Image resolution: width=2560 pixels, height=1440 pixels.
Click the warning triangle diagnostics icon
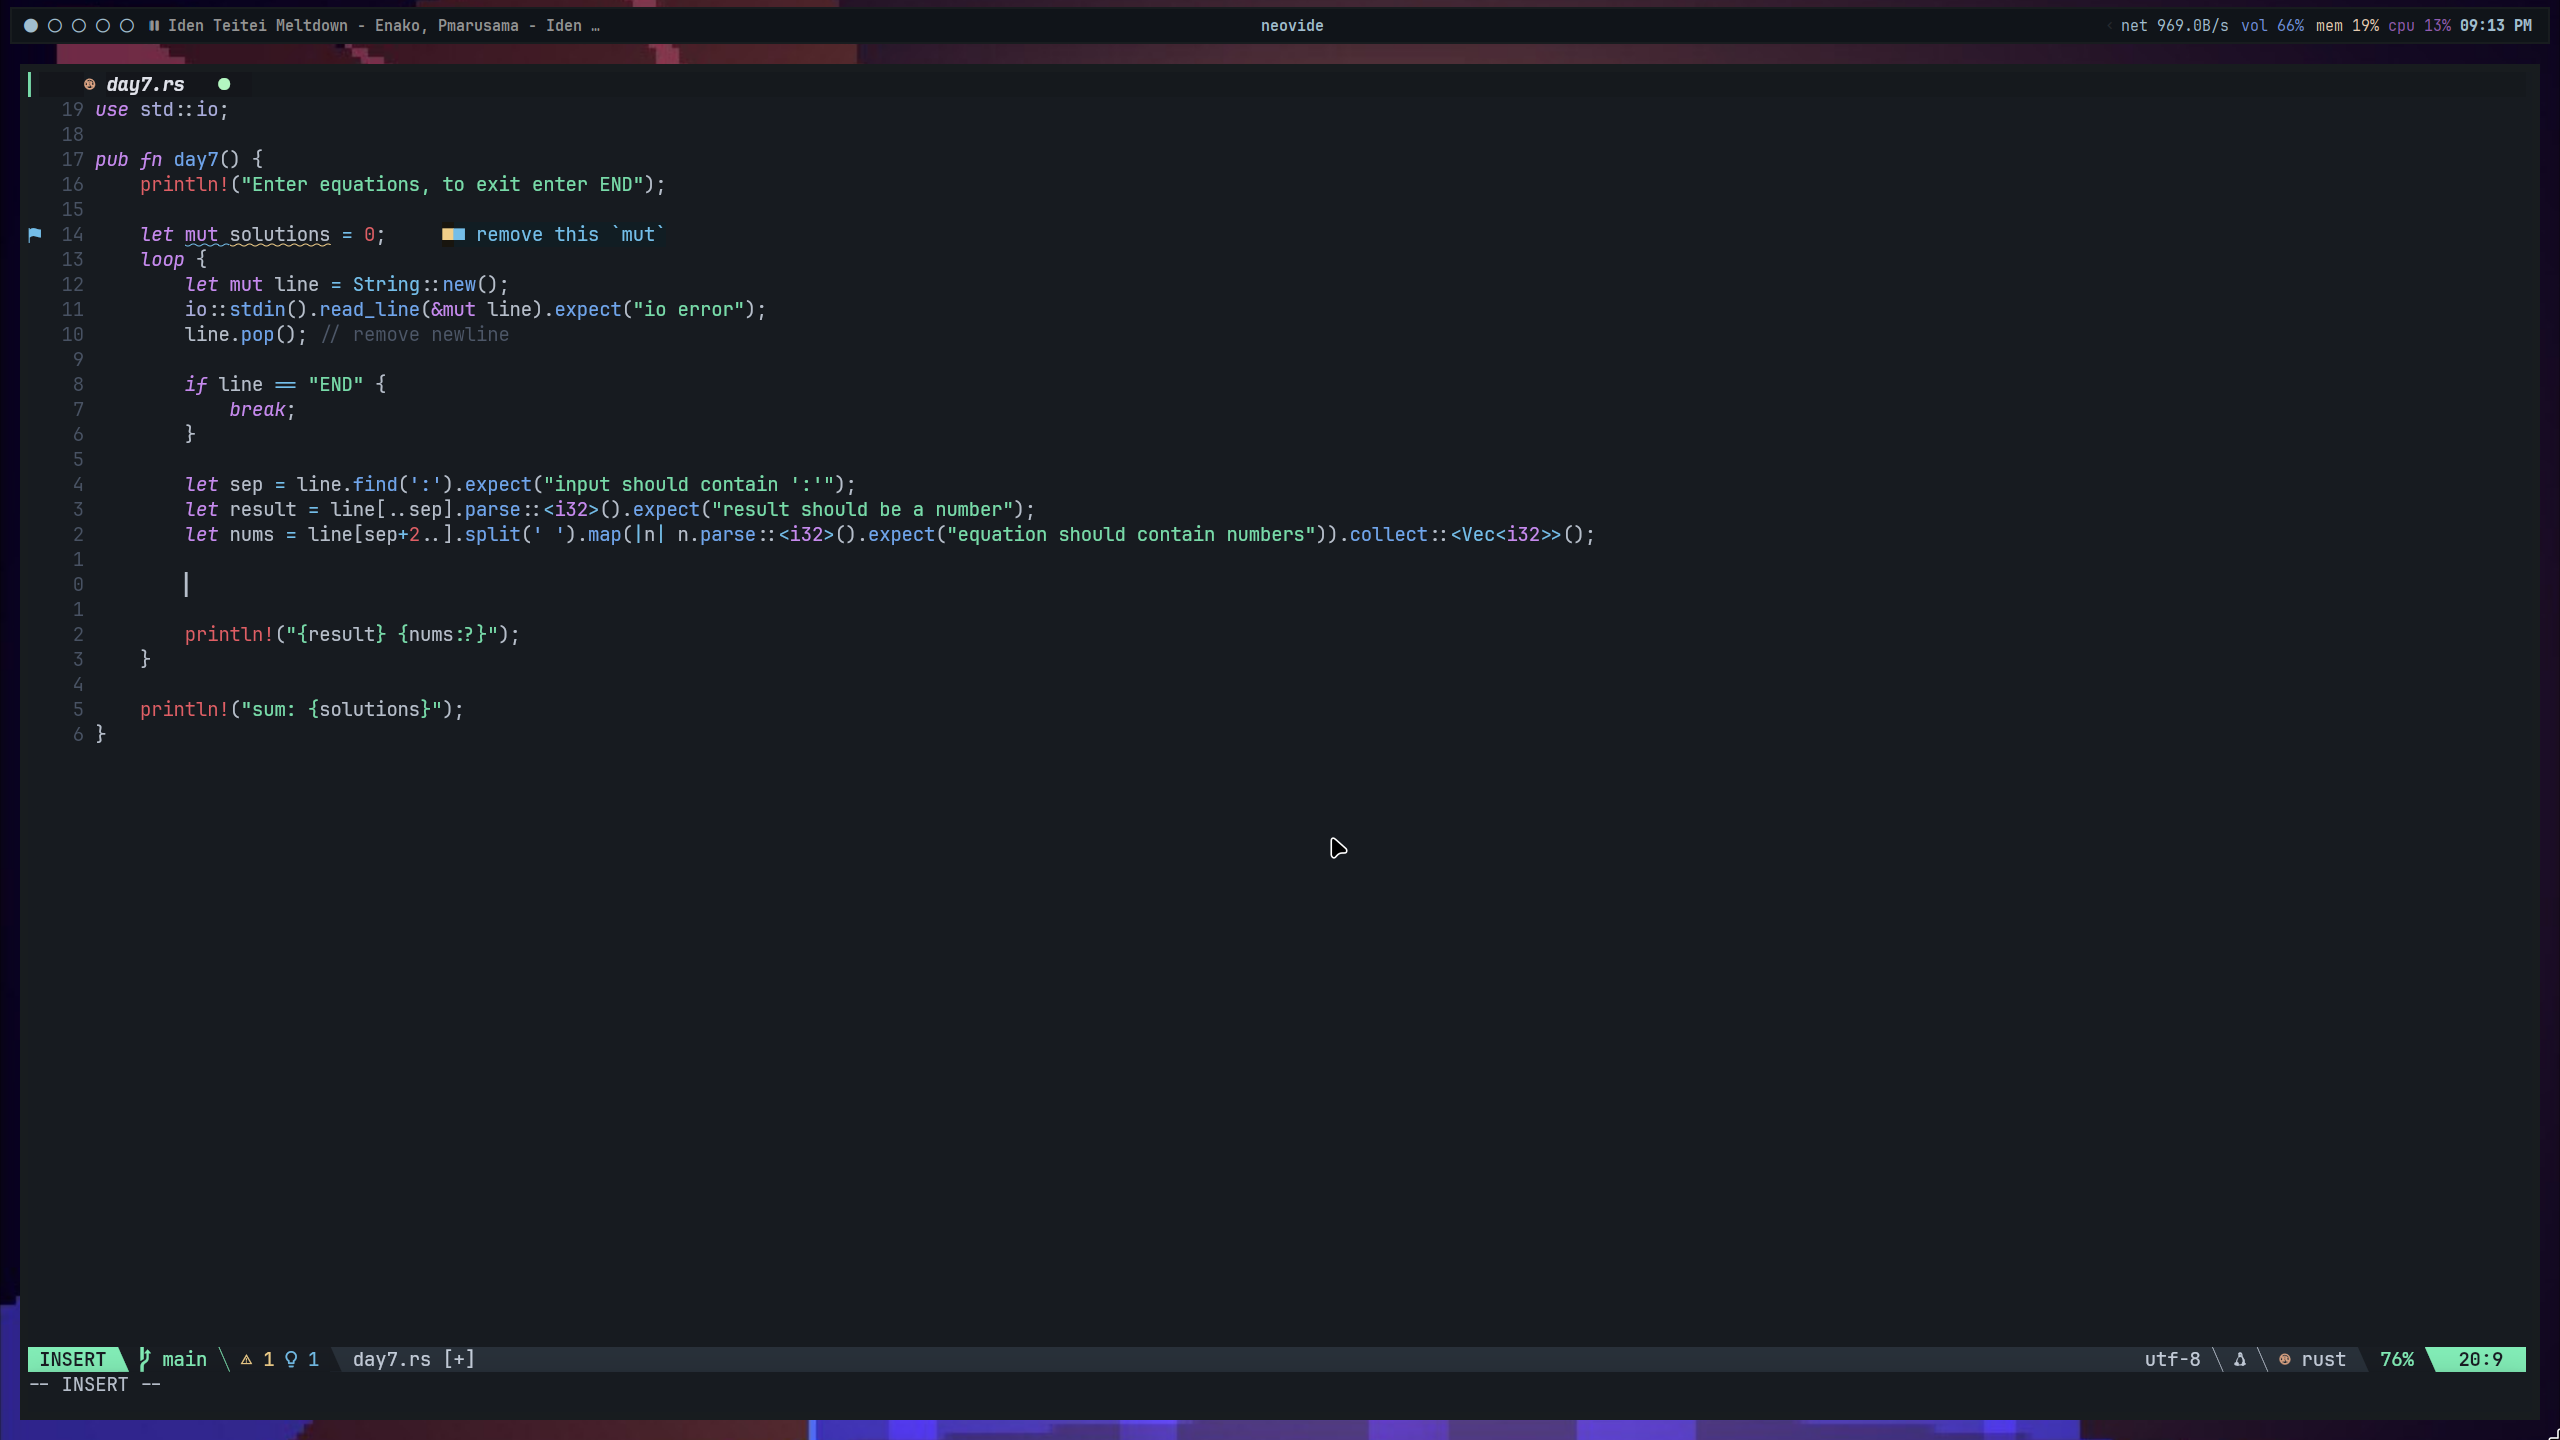246,1359
